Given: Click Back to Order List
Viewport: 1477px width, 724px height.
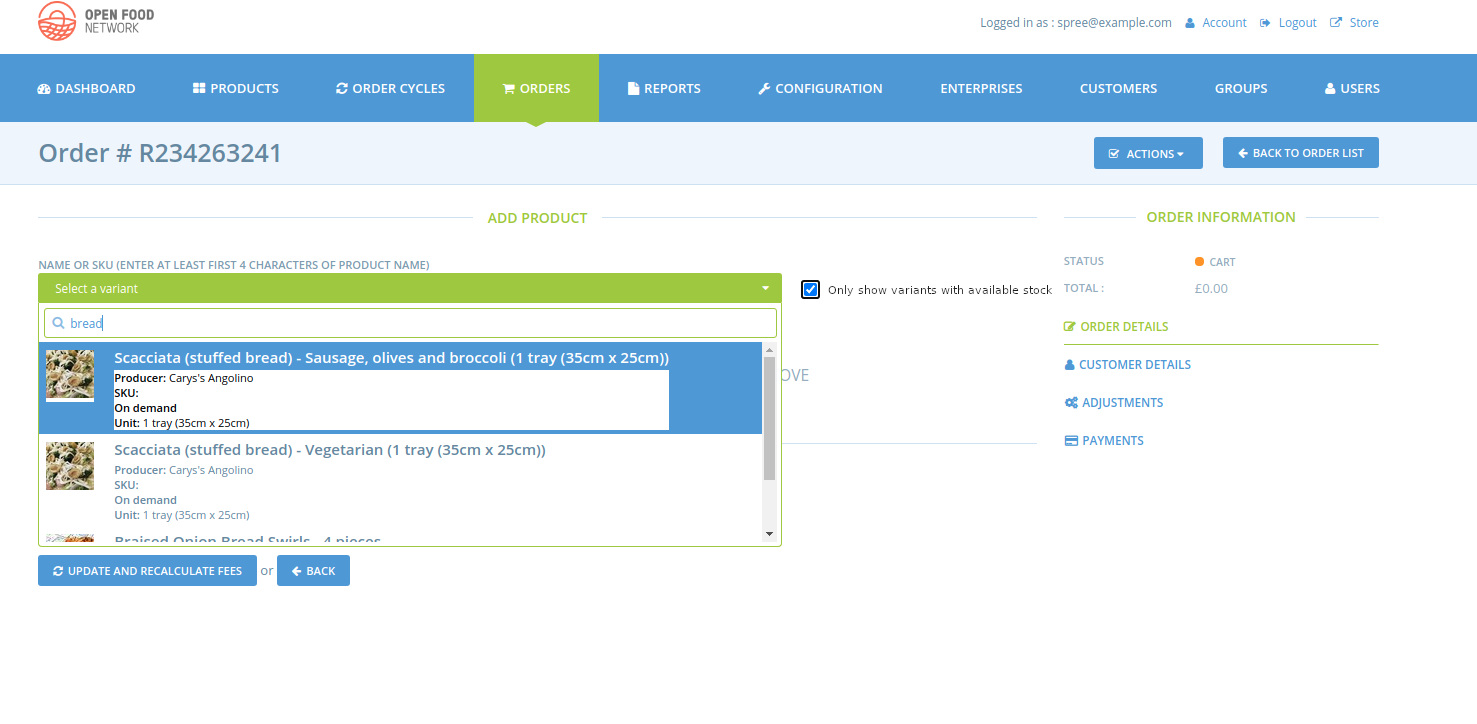Looking at the screenshot, I should (x=1300, y=152).
